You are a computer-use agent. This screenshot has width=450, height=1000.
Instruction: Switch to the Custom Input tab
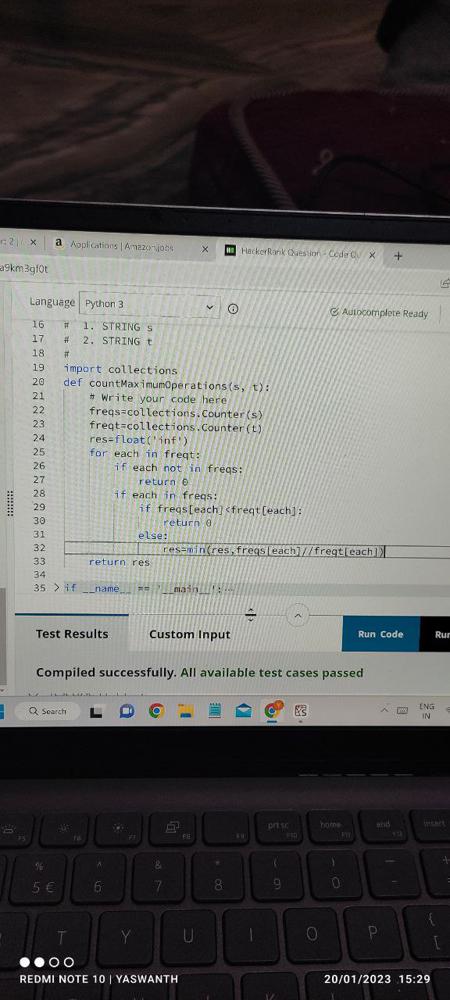[189, 635]
